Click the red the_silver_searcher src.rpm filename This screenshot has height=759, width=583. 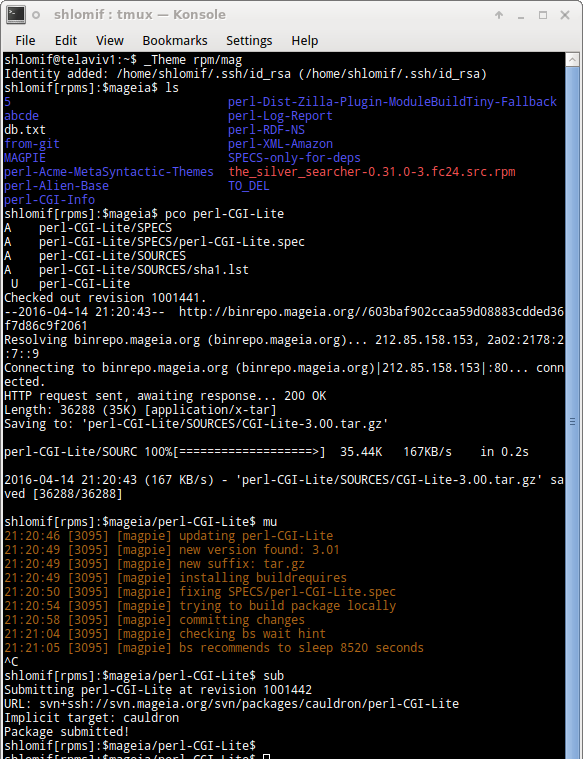coord(371,172)
